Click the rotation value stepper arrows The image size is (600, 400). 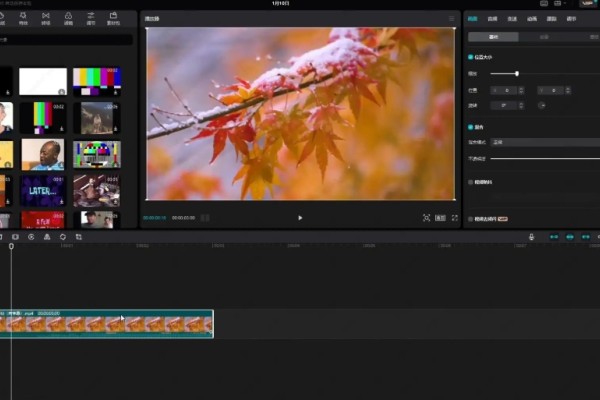coord(521,105)
